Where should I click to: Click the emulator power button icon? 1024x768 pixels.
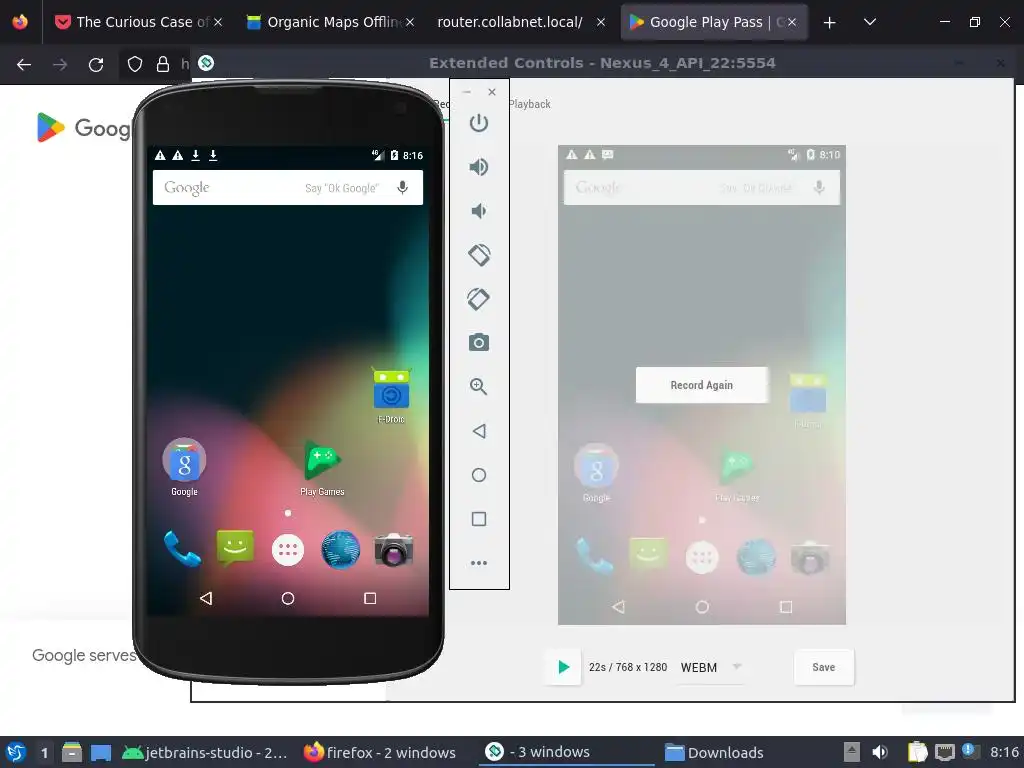[x=479, y=123]
